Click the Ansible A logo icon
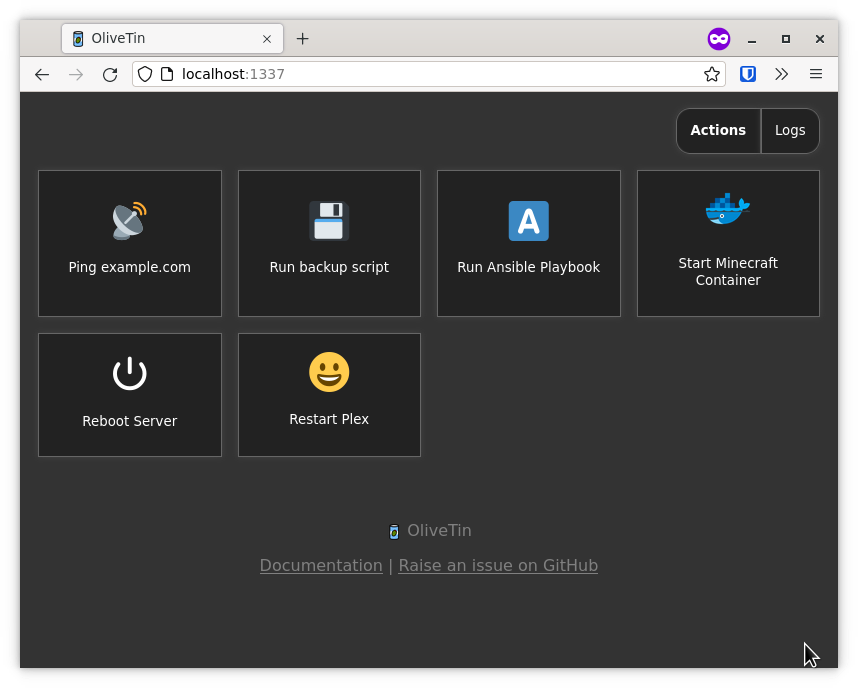The image size is (858, 688). 529,221
